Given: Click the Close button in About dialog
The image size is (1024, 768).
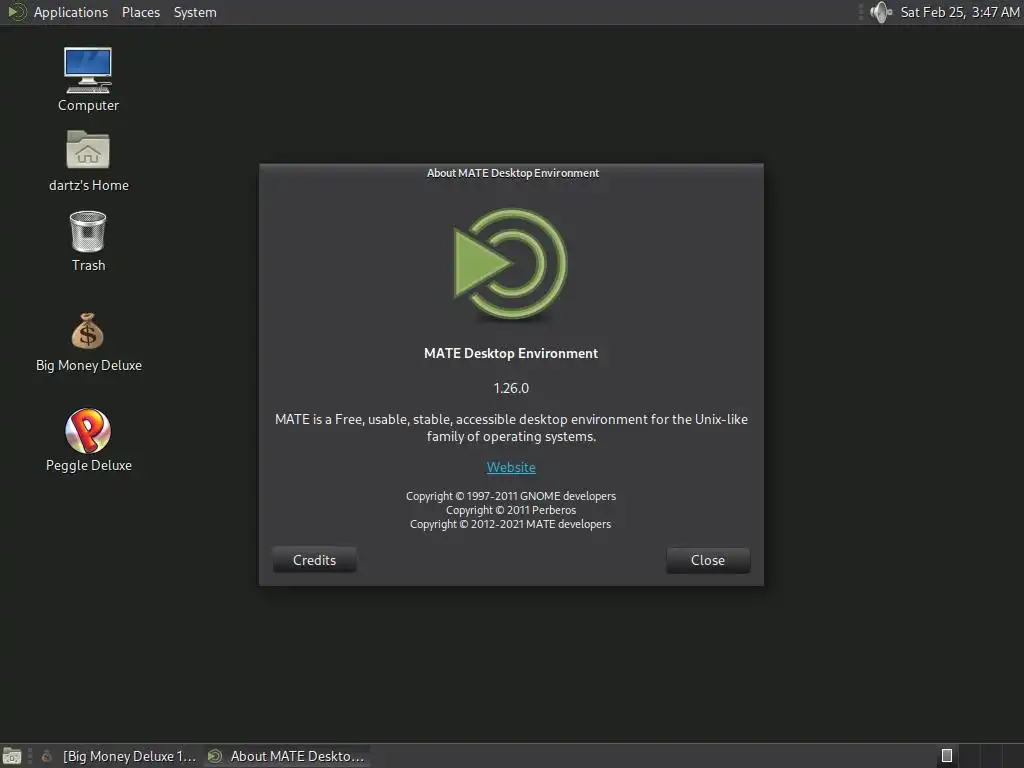Looking at the screenshot, I should 708,560.
